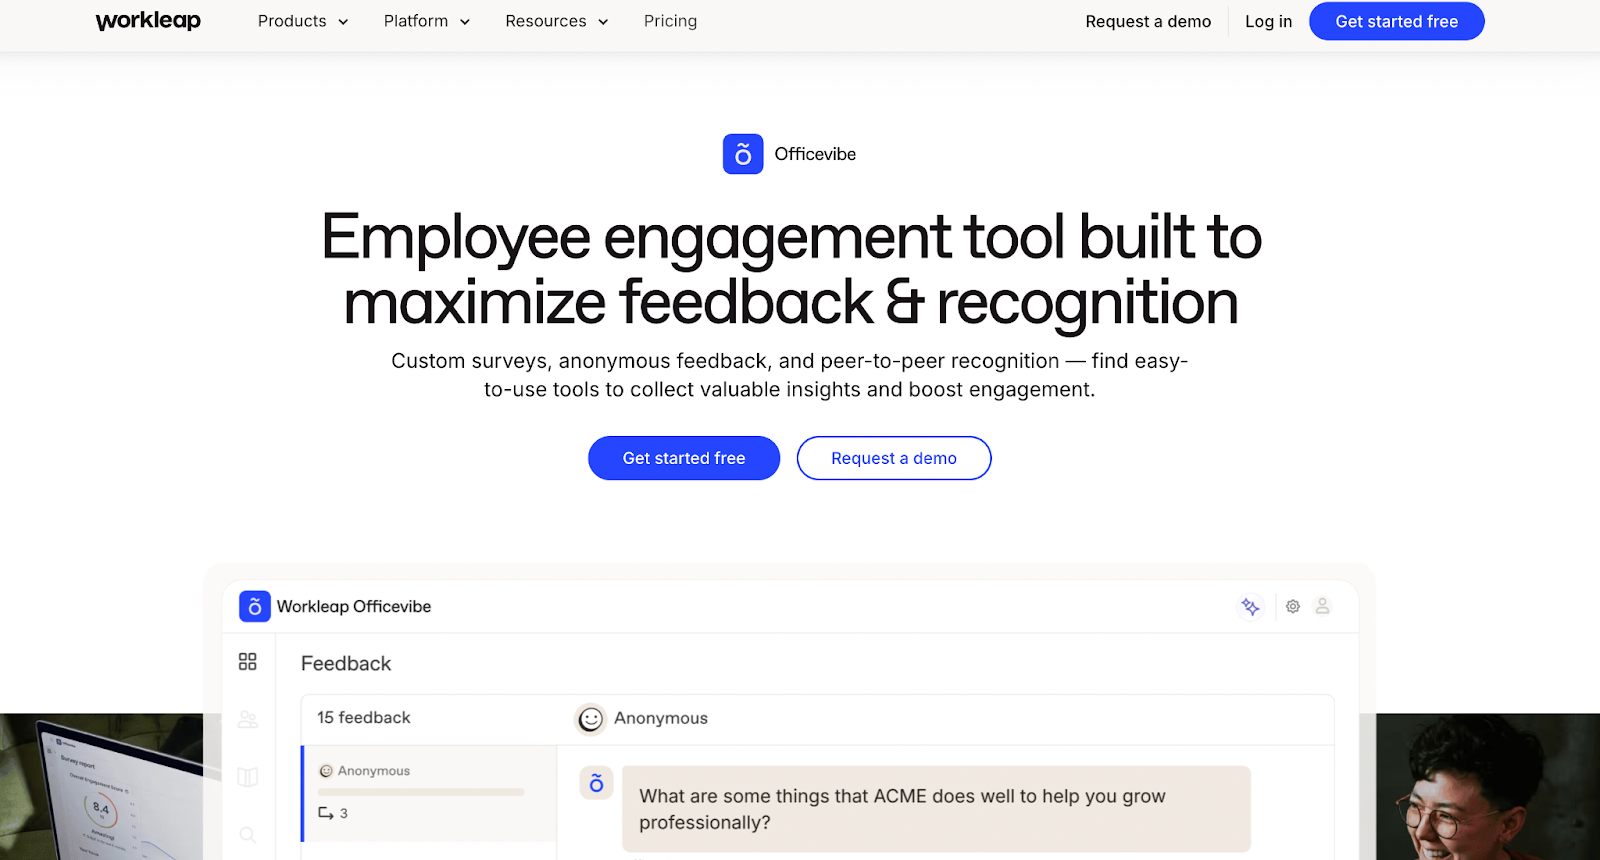1600x860 pixels.
Task: Click the Custom surveys description paragraph
Action: [x=790, y=375]
